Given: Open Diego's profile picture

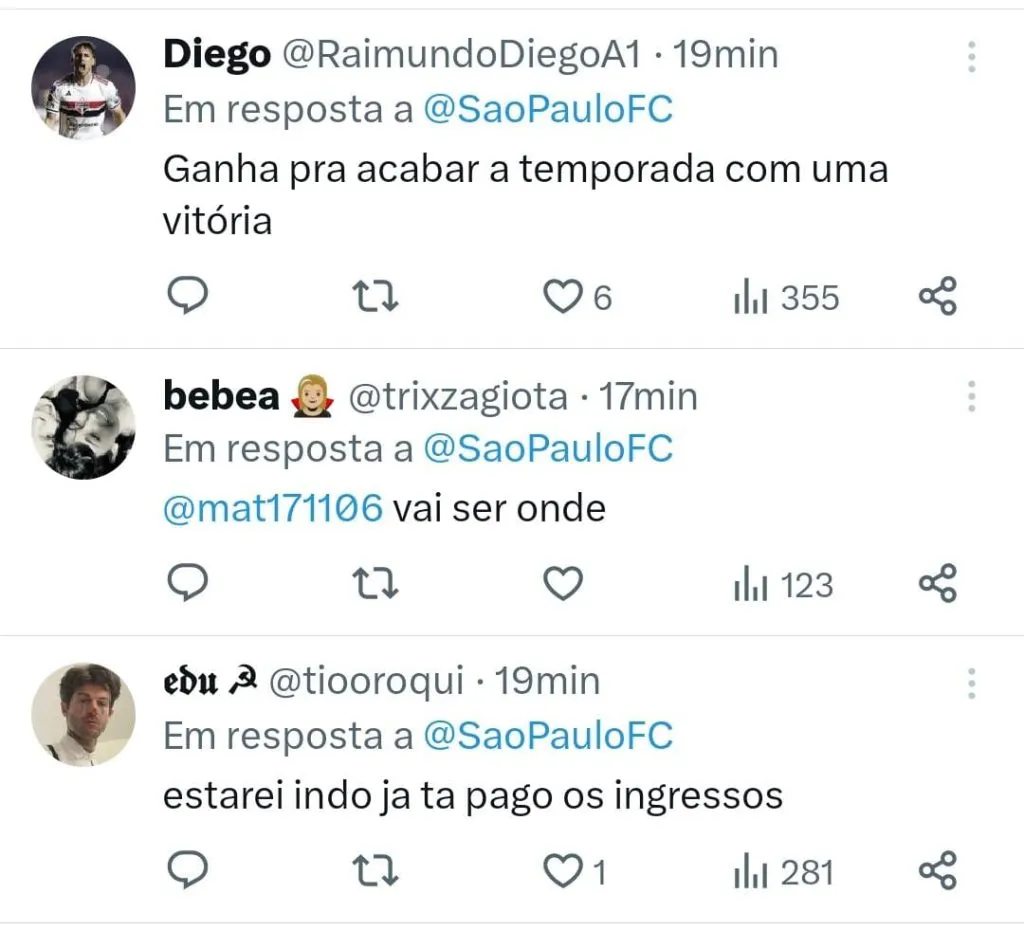Looking at the screenshot, I should [x=83, y=87].
